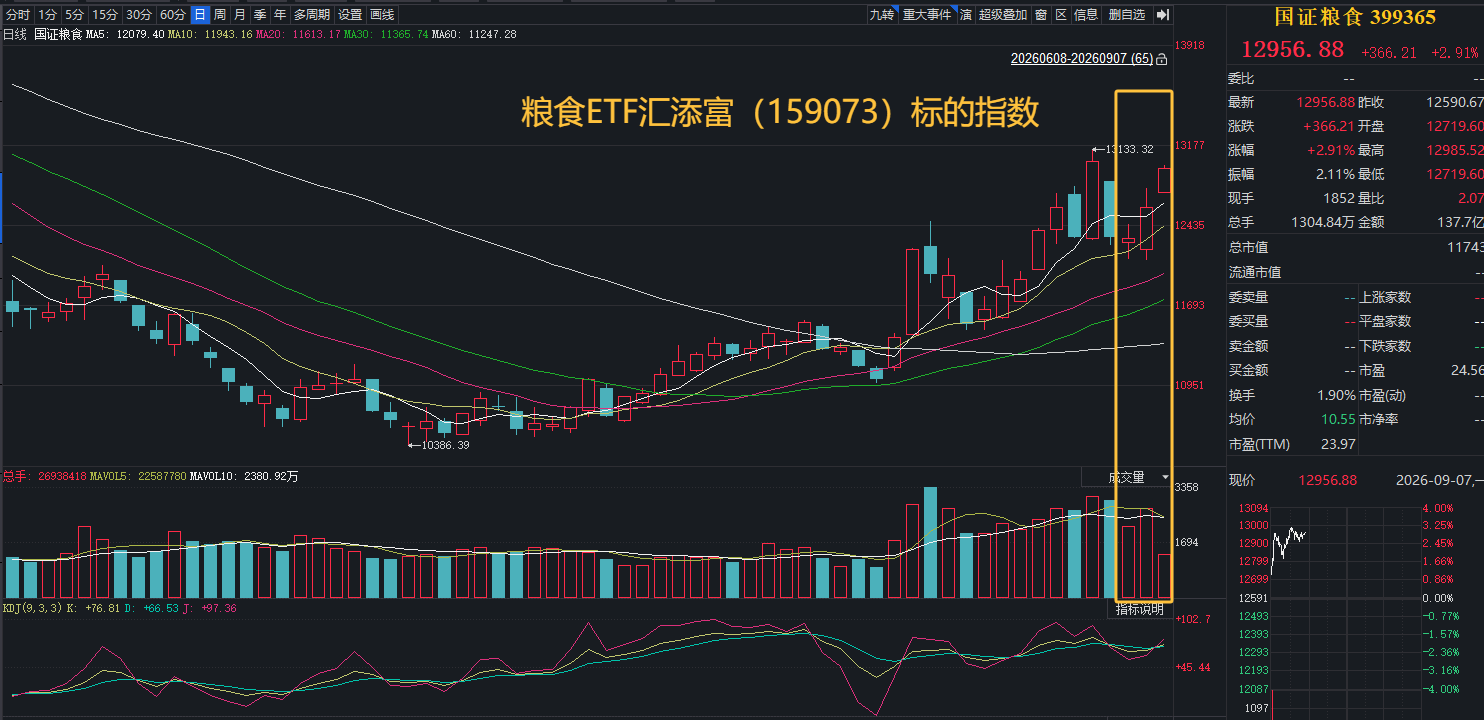Click the 涨幅 value +2.91%

1331,150
